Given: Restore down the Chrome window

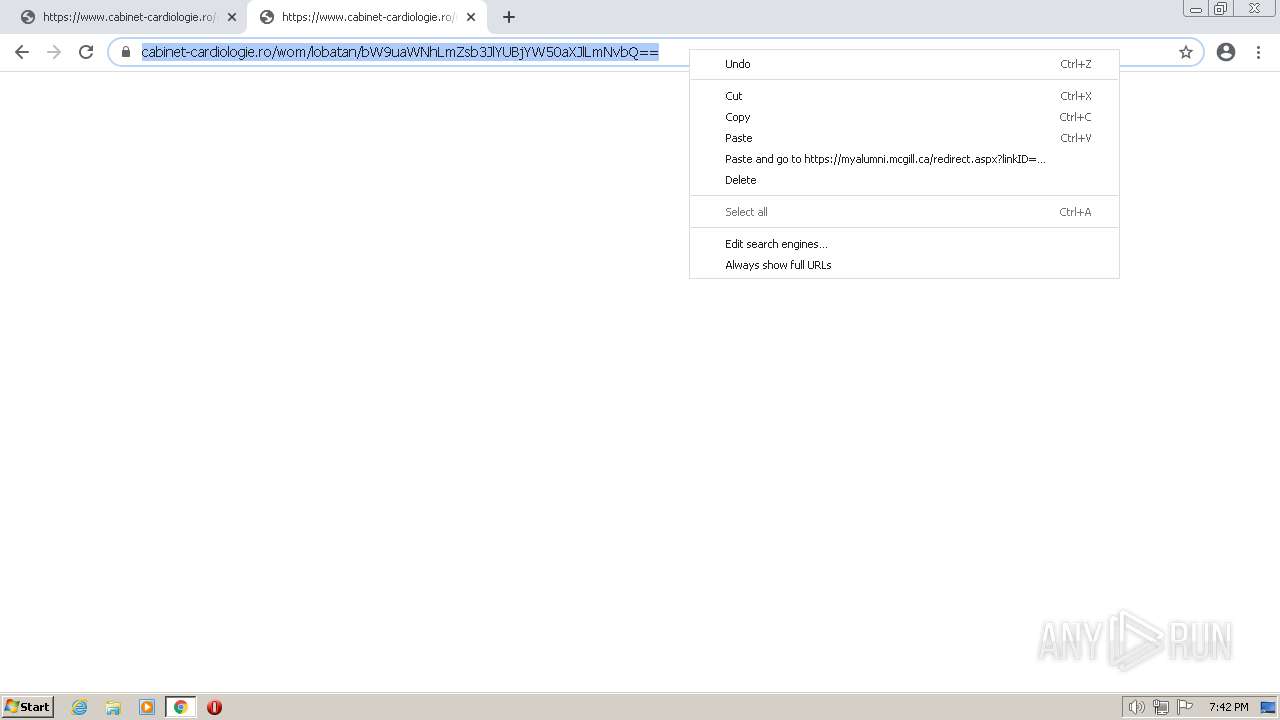Looking at the screenshot, I should pyautogui.click(x=1221, y=9).
